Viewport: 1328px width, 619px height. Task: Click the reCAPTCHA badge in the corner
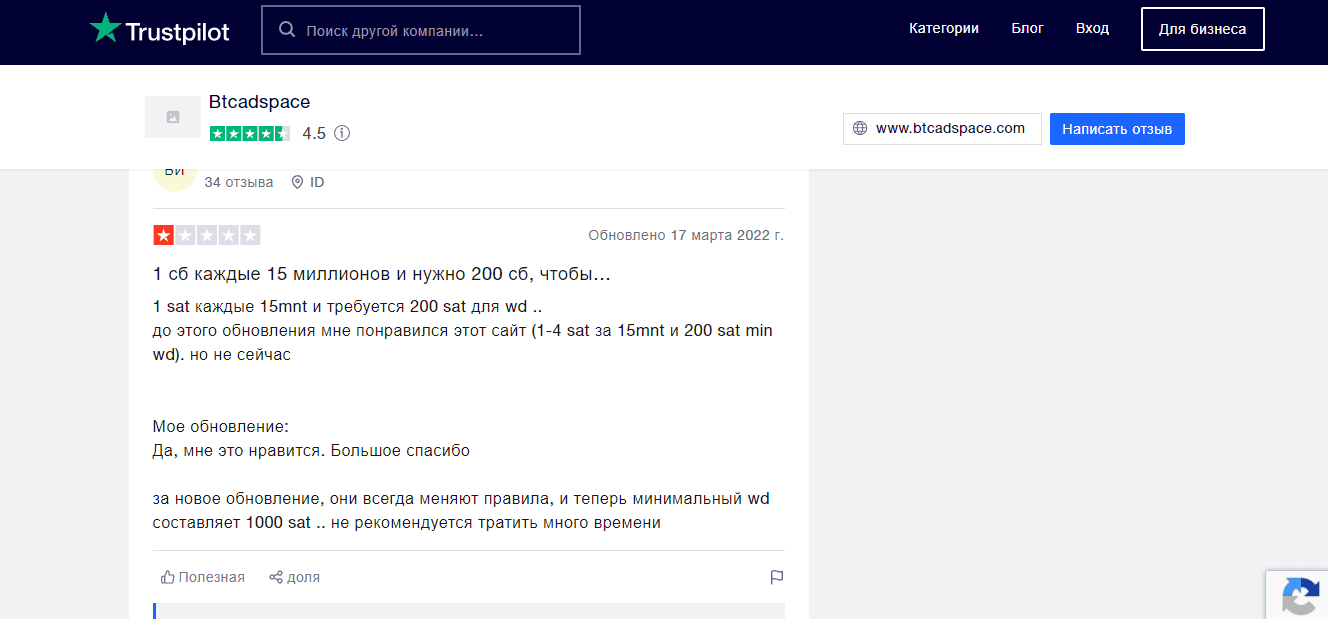(x=1300, y=599)
